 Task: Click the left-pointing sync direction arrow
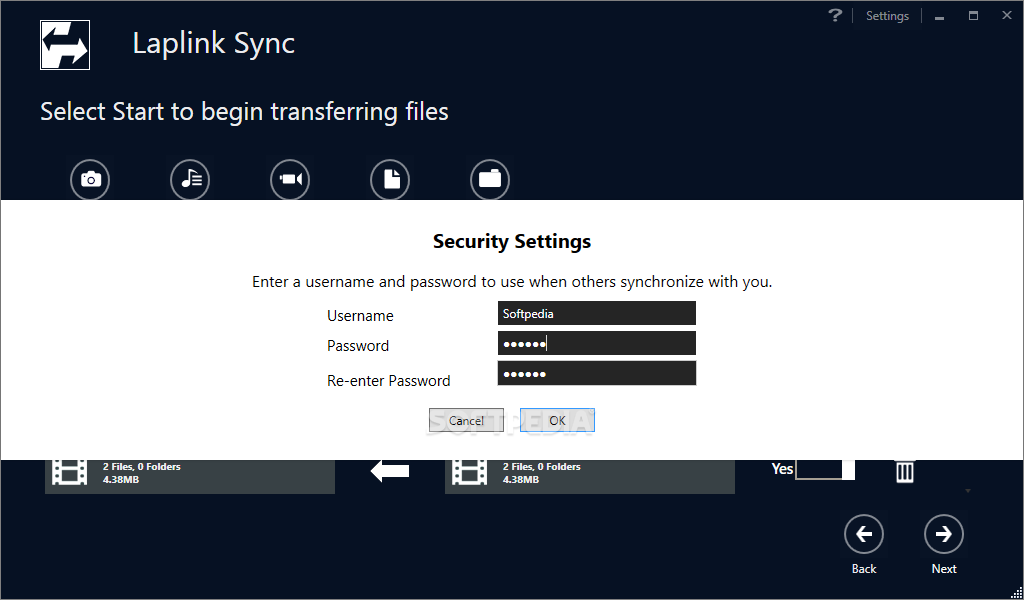point(390,471)
